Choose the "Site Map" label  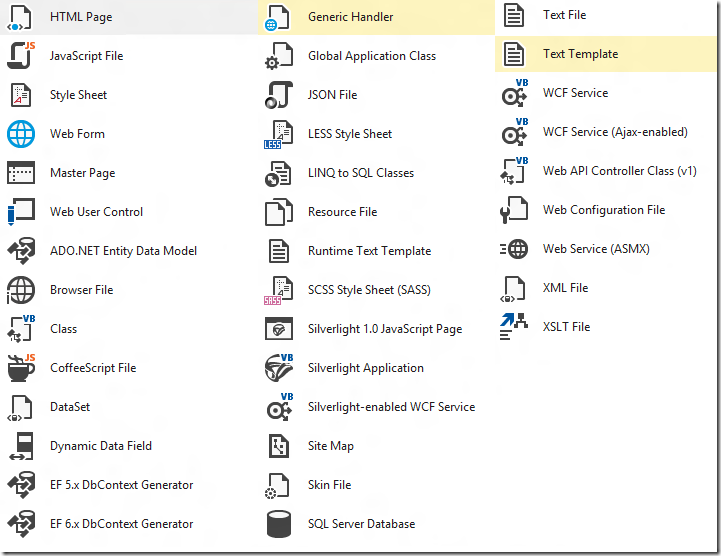coord(331,446)
